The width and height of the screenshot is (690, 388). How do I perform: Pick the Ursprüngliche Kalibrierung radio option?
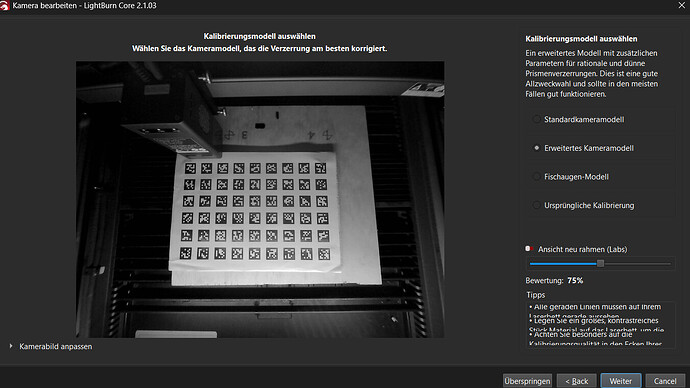[536, 205]
